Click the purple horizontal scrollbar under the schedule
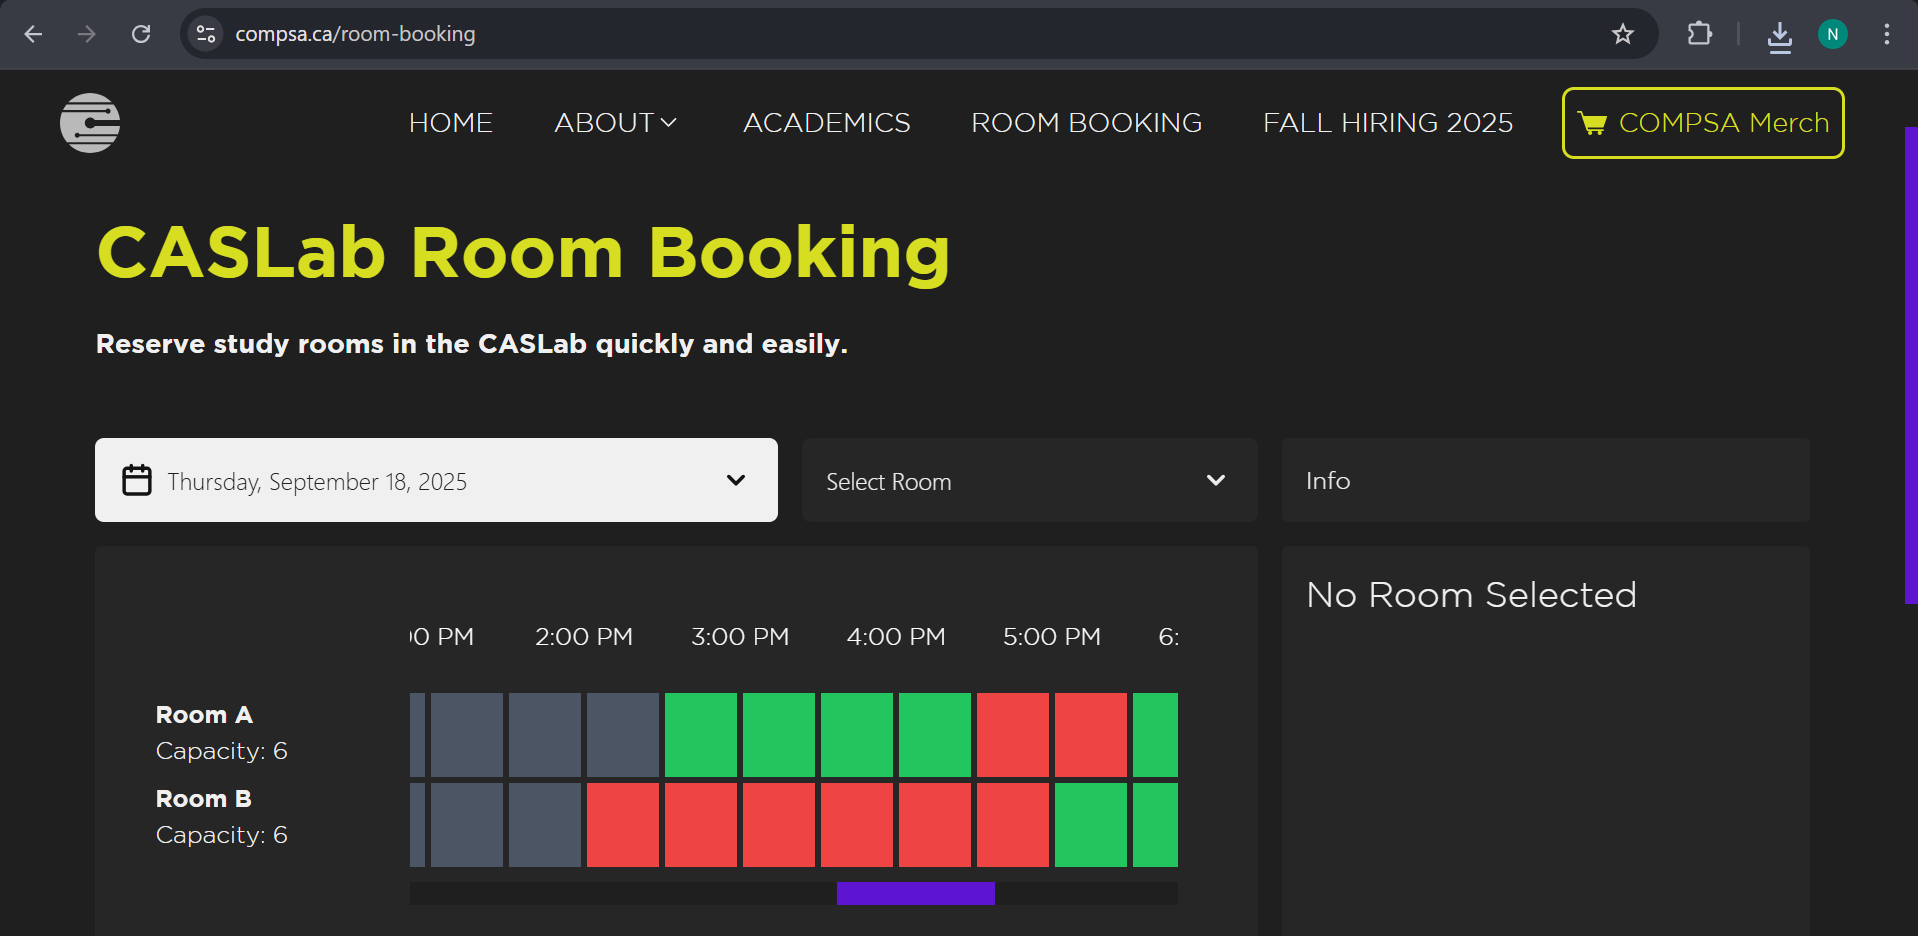The width and height of the screenshot is (1918, 936). tap(915, 893)
